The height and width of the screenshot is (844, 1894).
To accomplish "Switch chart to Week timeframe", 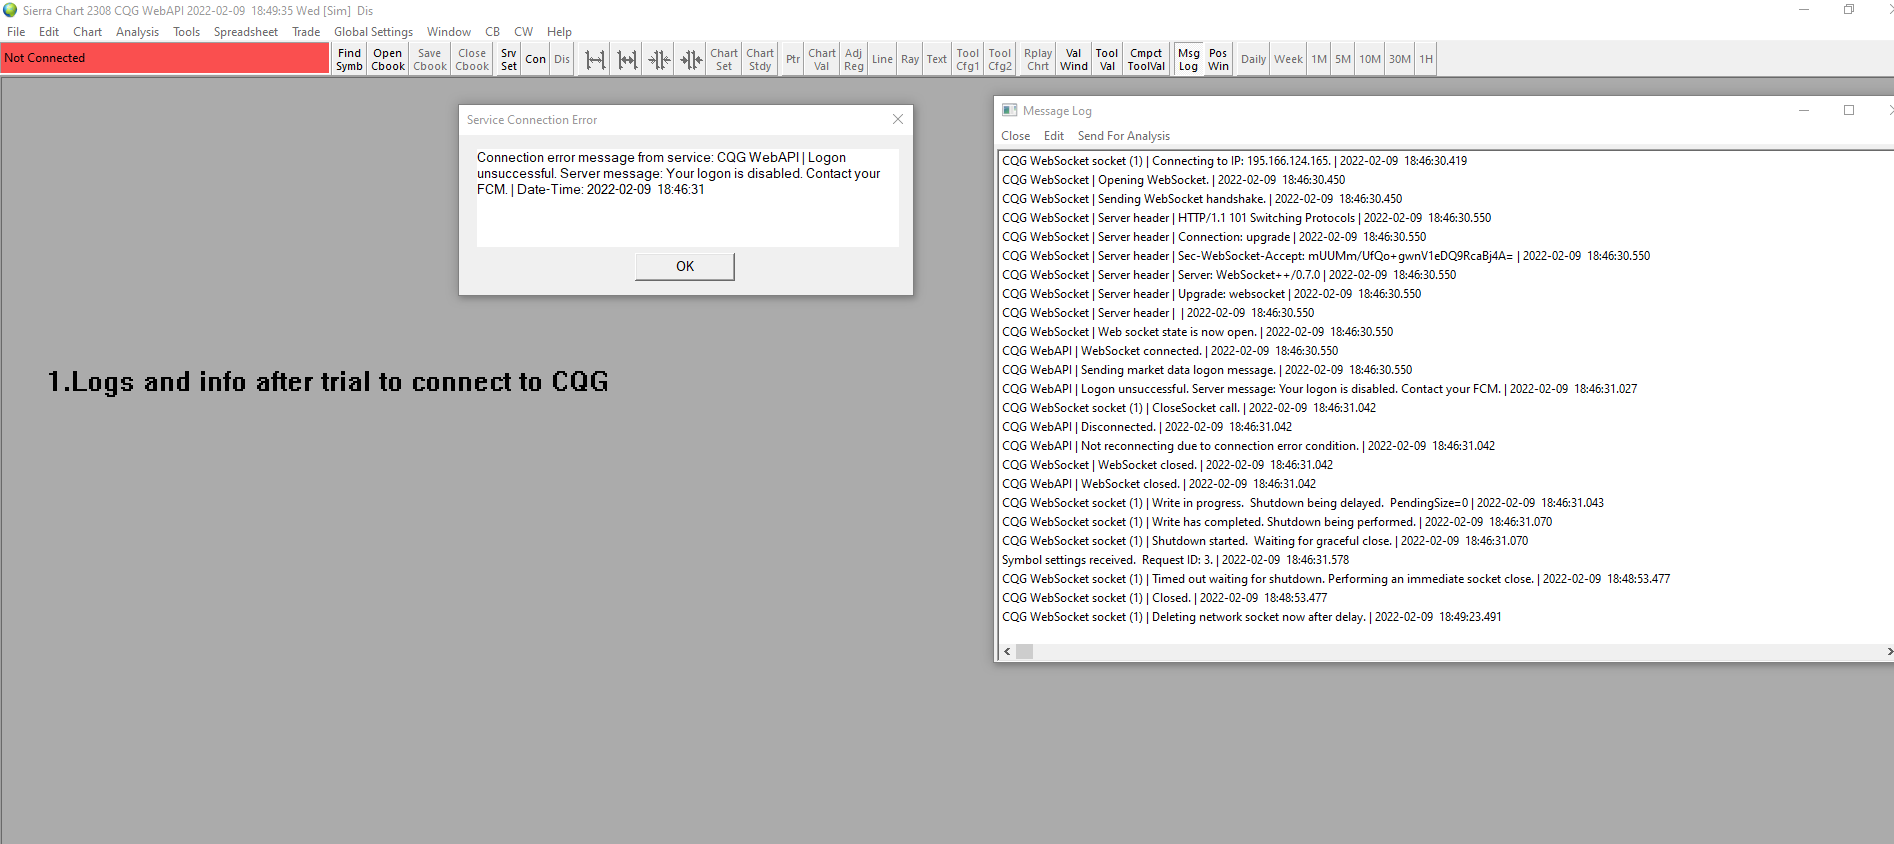I will click(x=1288, y=59).
